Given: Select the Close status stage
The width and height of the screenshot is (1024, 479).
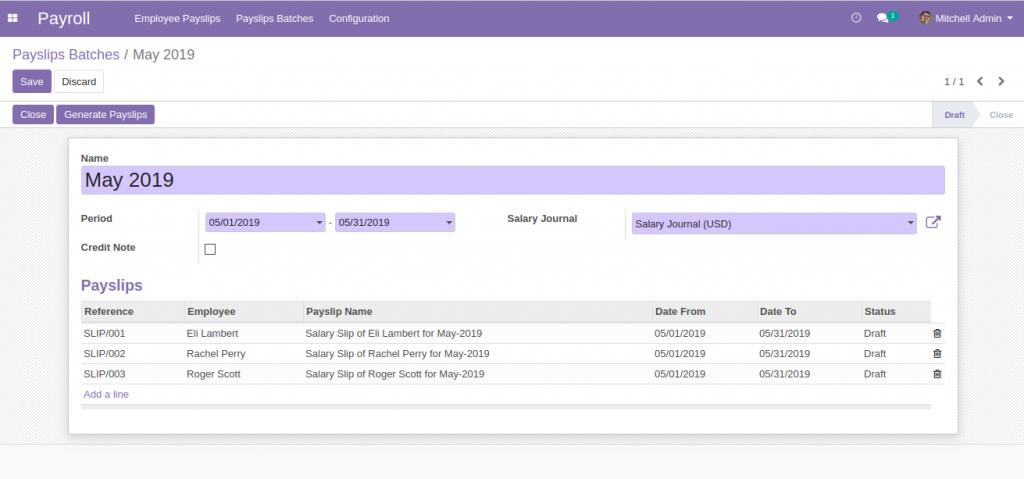Looking at the screenshot, I should [1000, 115].
